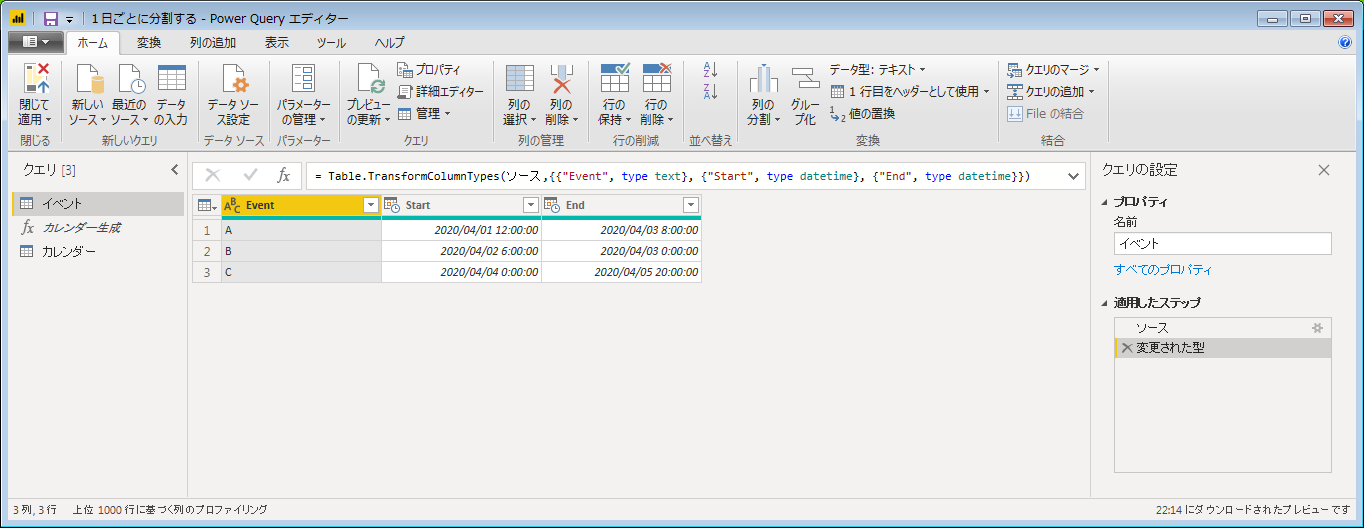Open データ型: テキスト dropdown
Screen dimensions: 1364x528
877,69
